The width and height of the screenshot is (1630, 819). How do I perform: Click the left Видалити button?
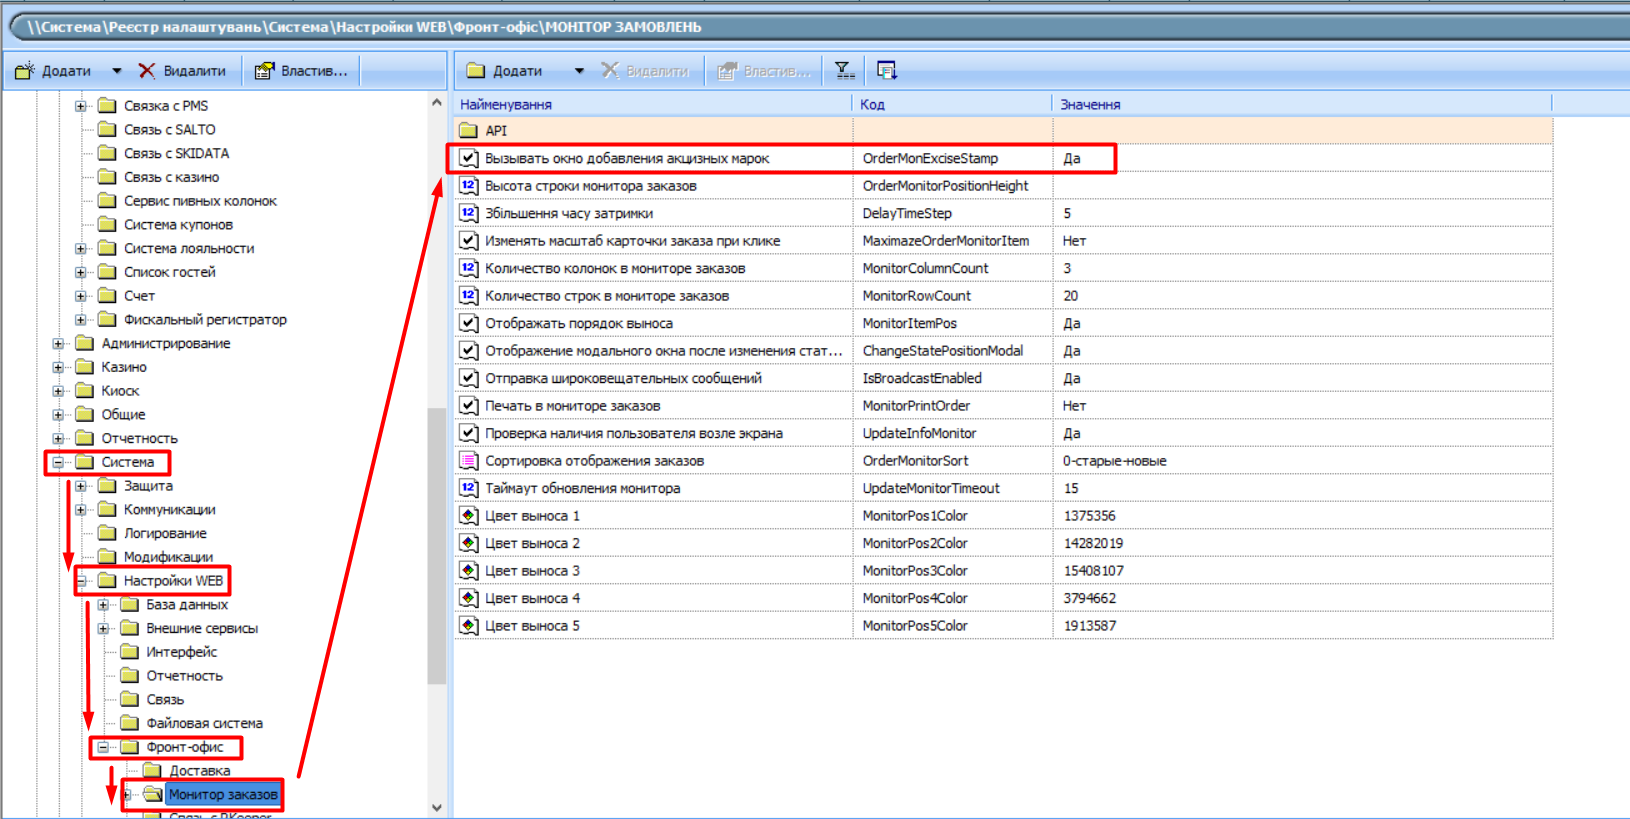tap(183, 71)
